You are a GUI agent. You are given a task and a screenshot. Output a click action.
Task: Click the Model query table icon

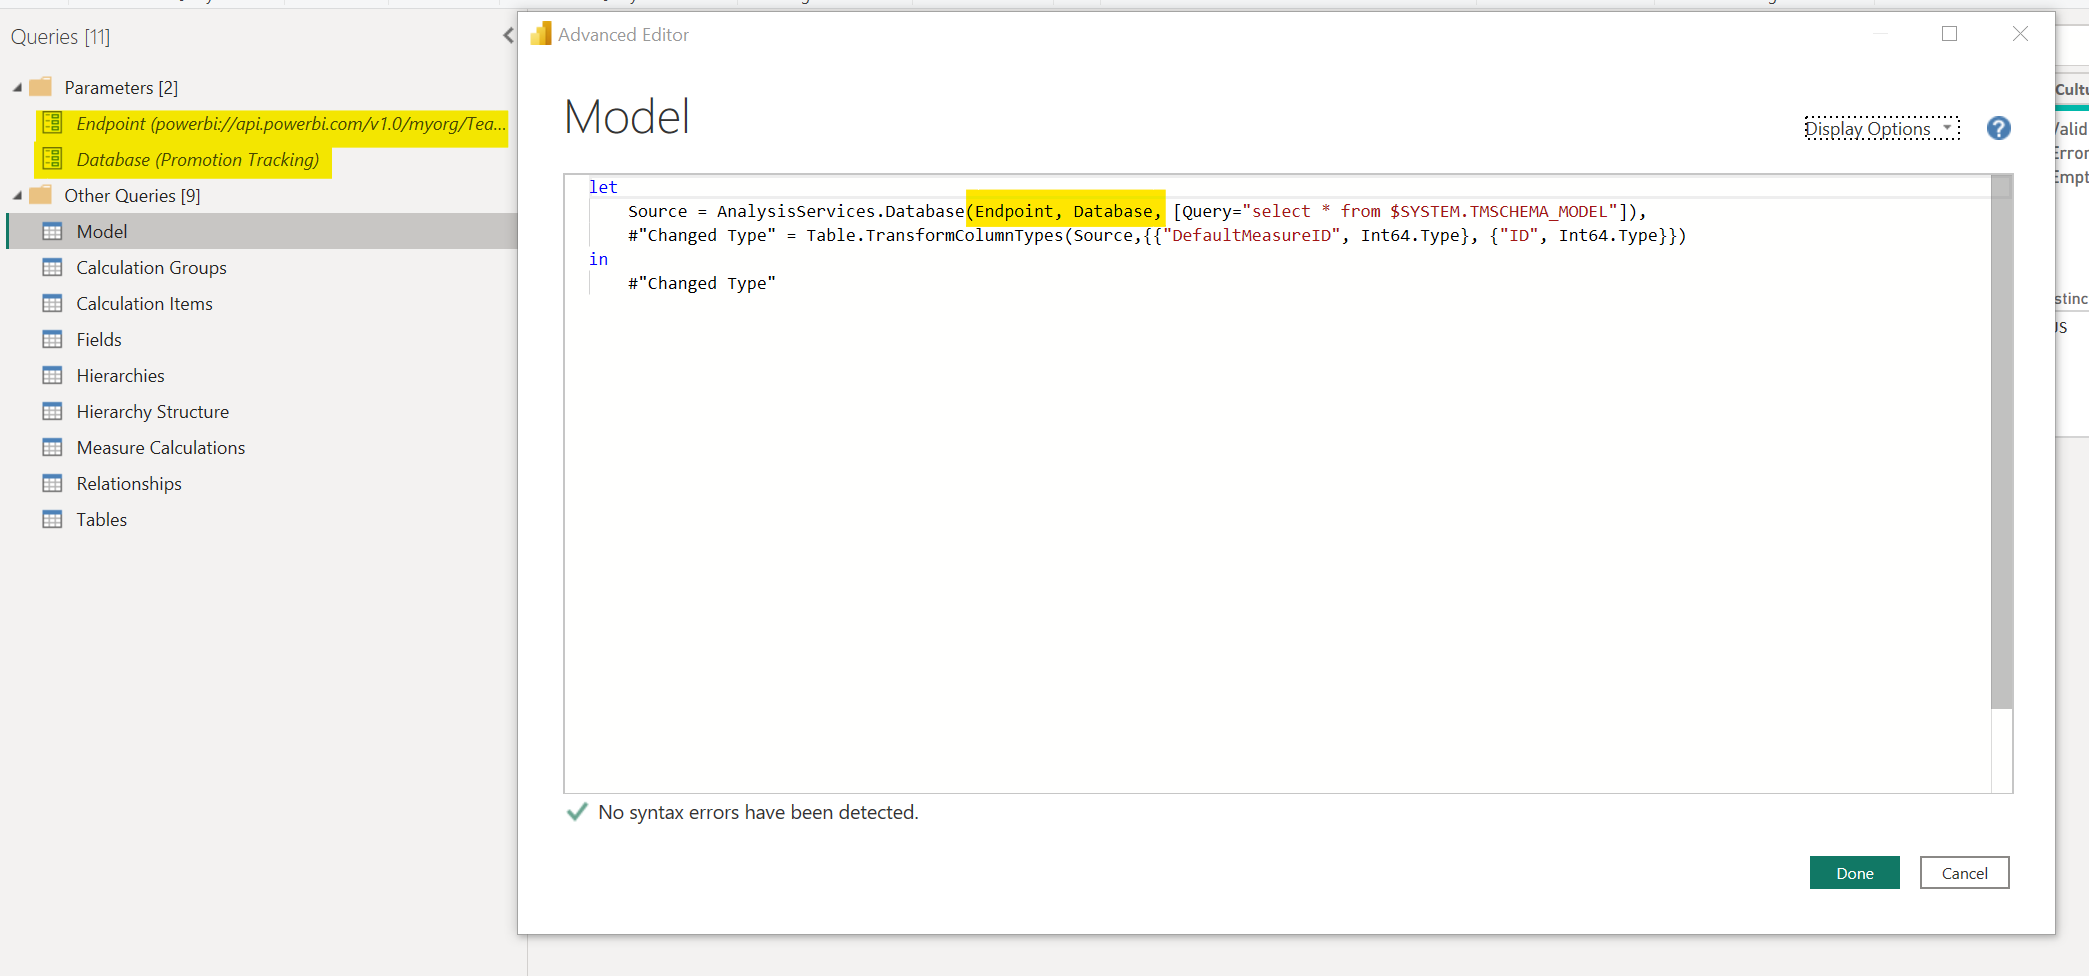(x=52, y=232)
